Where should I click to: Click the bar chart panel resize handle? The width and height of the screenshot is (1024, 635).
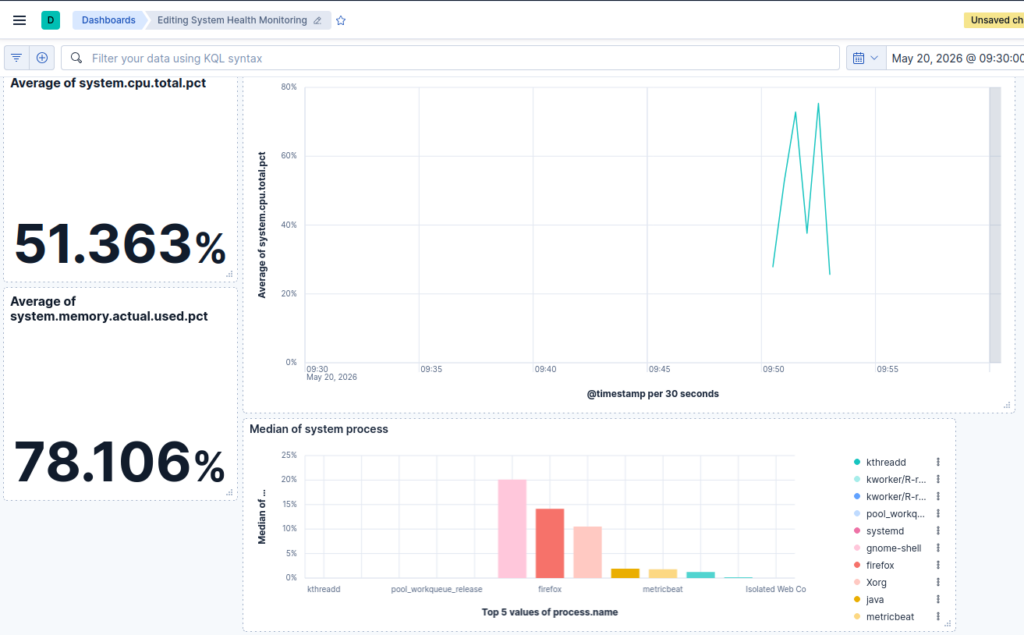(948, 623)
